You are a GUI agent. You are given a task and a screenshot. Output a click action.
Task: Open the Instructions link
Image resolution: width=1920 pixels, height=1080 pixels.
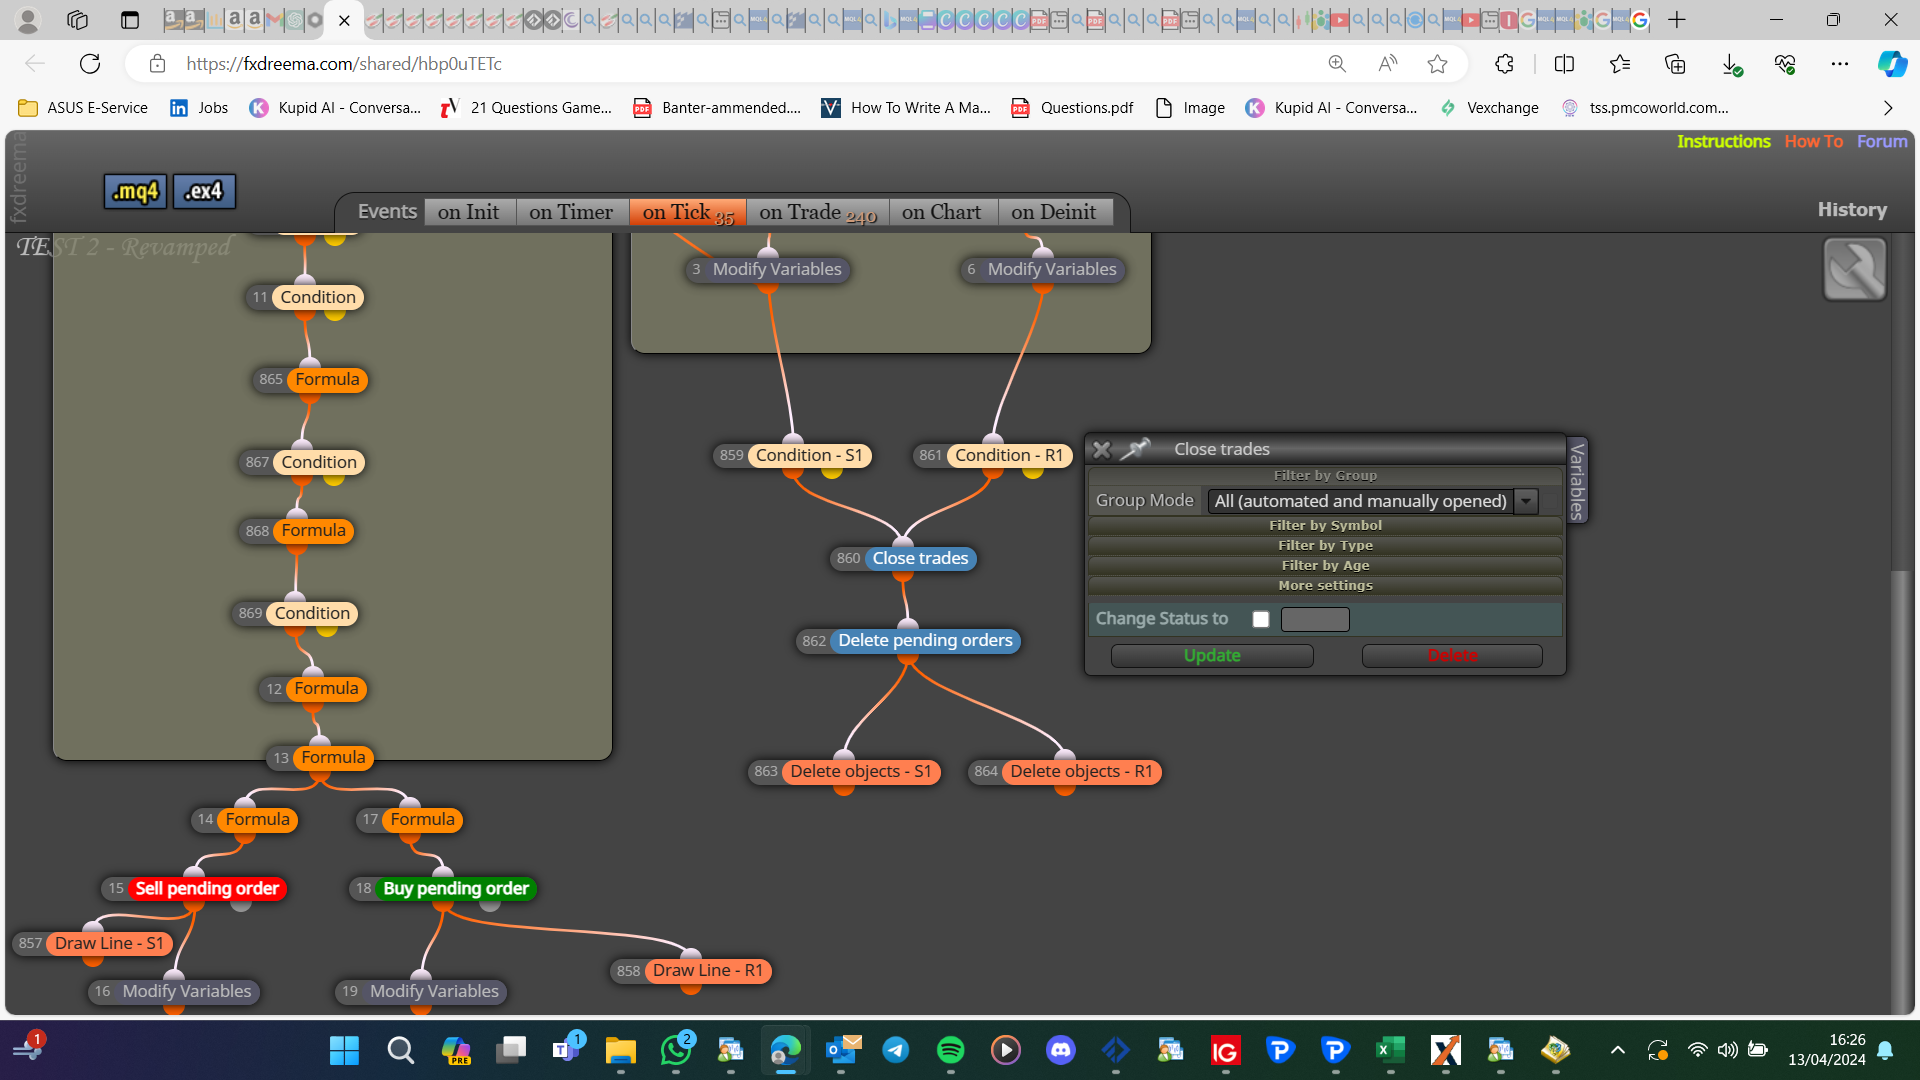1724,142
